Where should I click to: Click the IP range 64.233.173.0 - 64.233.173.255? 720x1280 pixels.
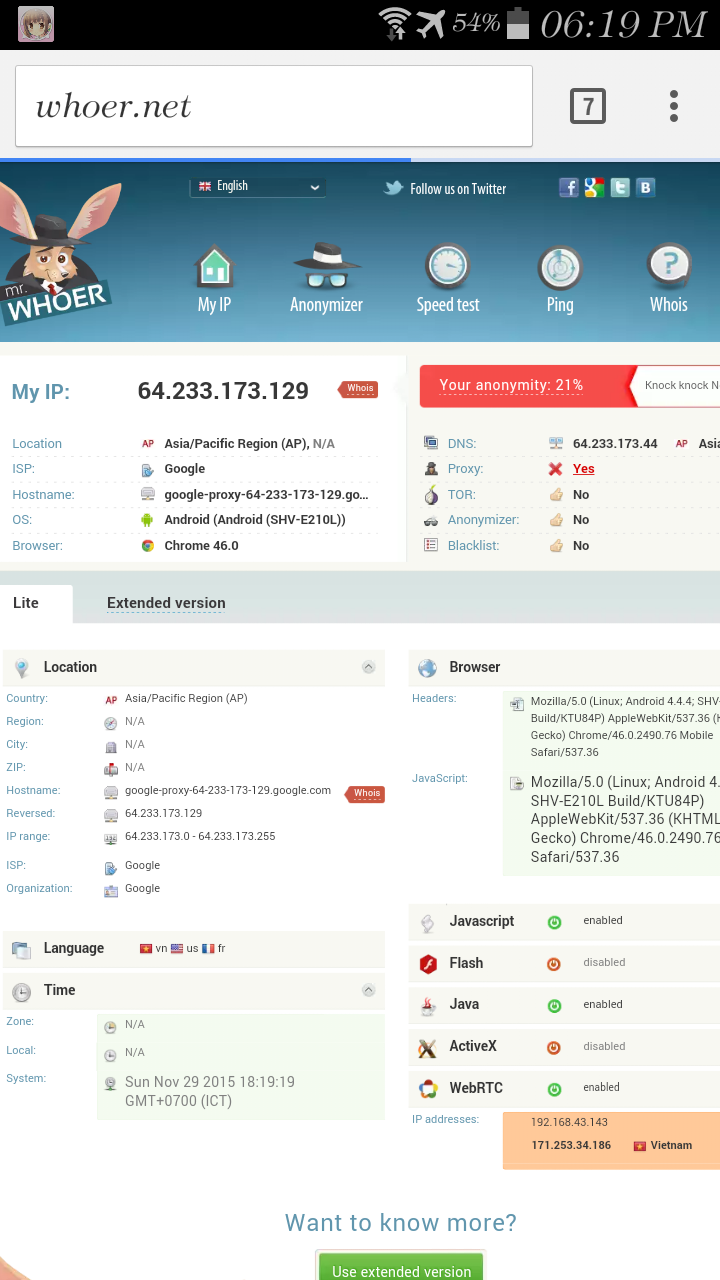click(200, 836)
